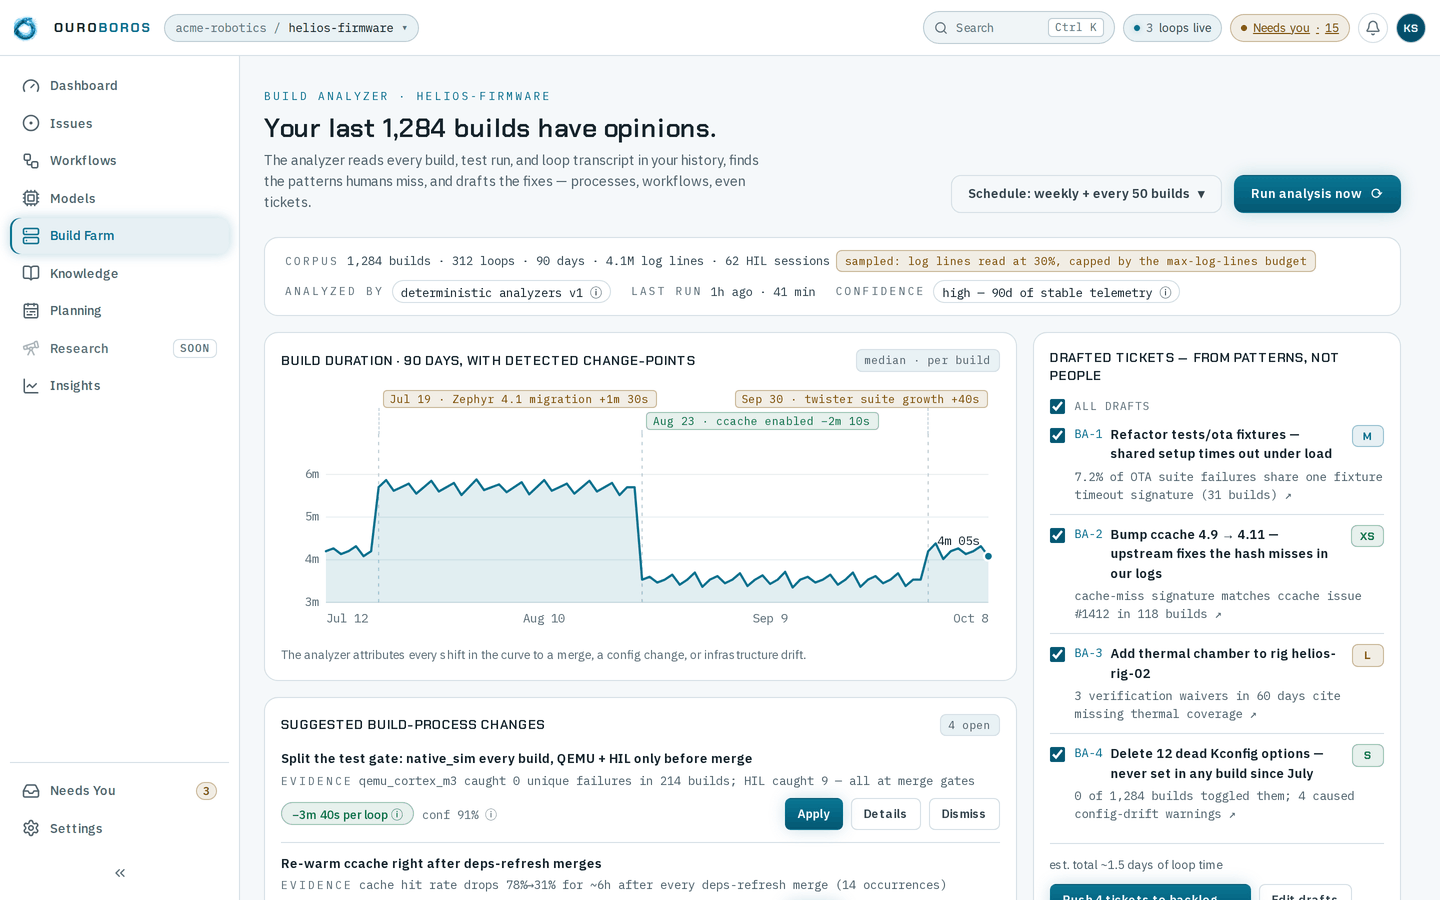Image resolution: width=1440 pixels, height=900 pixels.
Task: Open the BA-4 ticket ID link
Action: 1088,753
